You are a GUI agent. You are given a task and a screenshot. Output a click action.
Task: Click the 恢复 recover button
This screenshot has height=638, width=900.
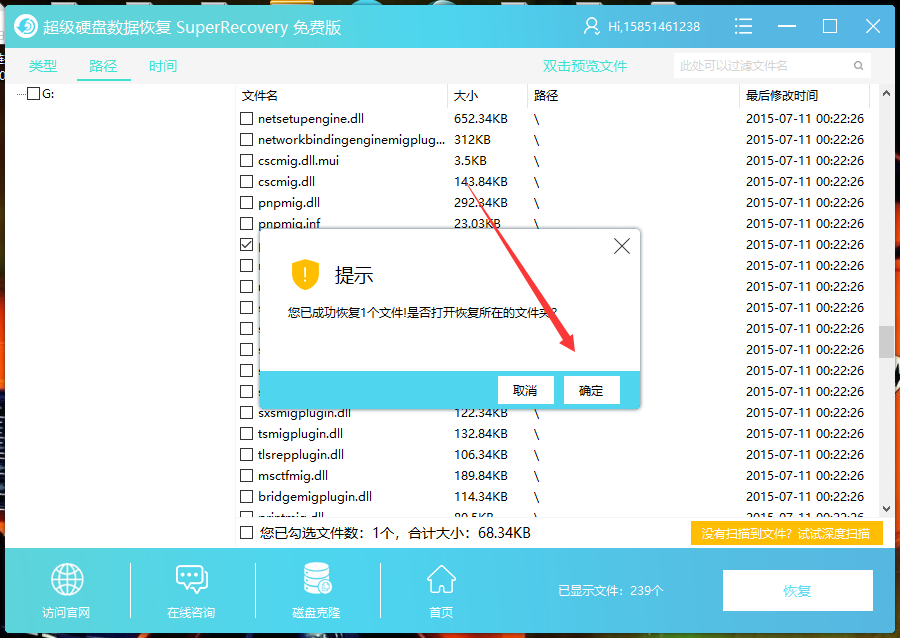click(x=797, y=591)
